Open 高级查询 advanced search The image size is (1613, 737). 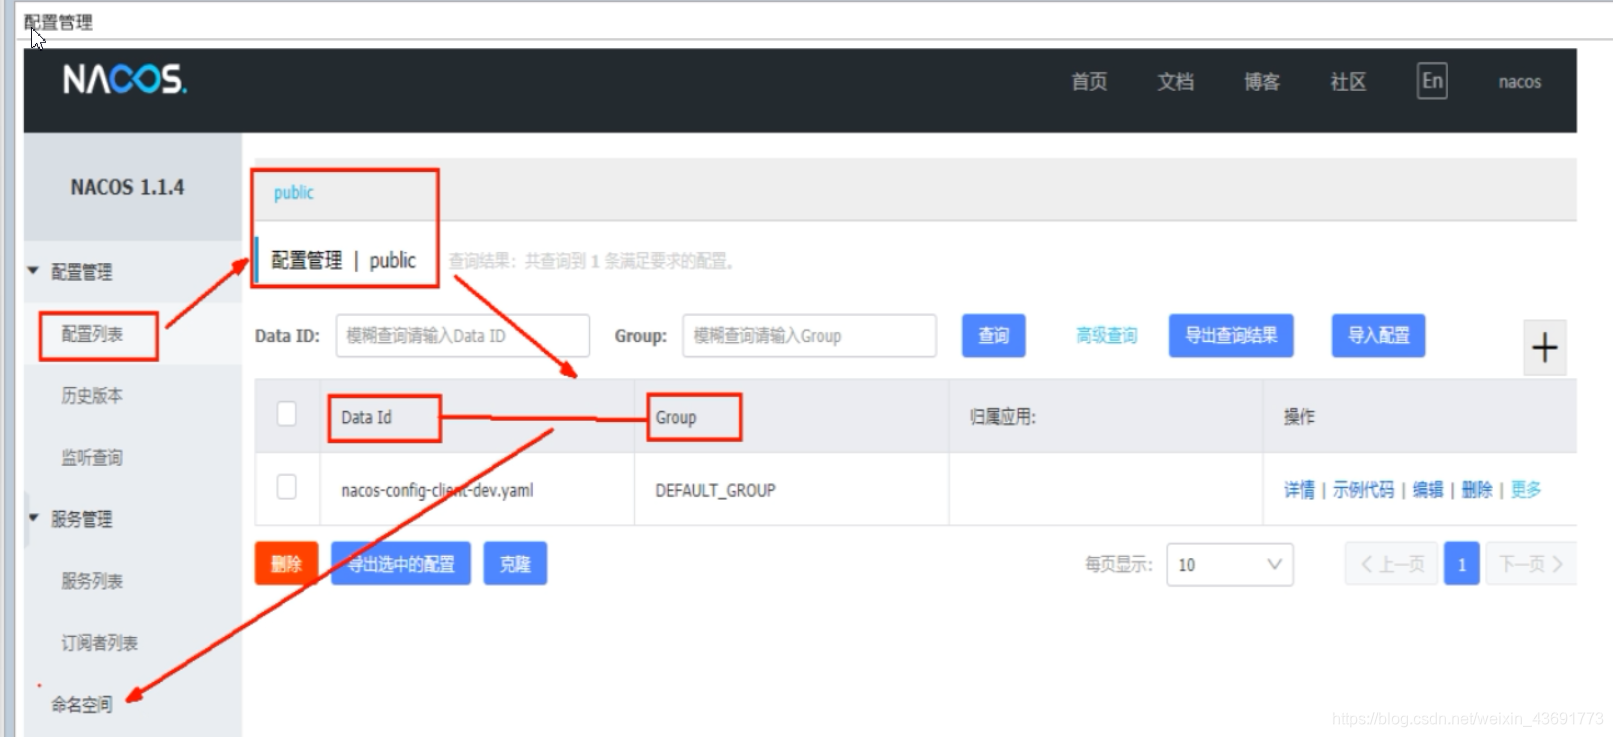click(x=1106, y=336)
